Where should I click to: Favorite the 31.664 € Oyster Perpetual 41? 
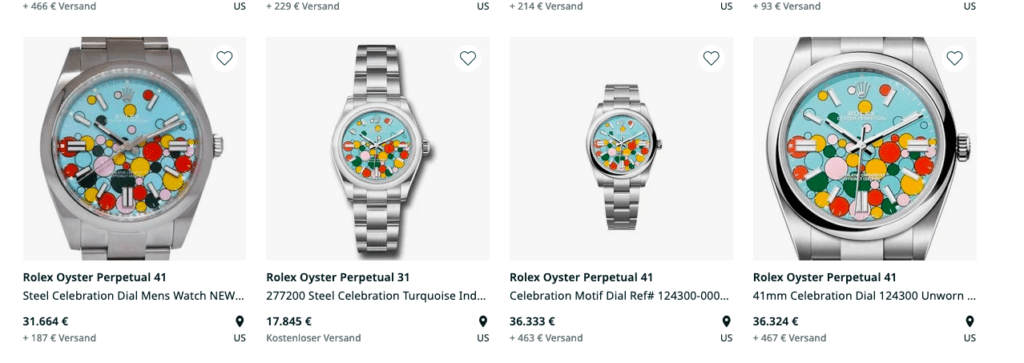click(224, 59)
